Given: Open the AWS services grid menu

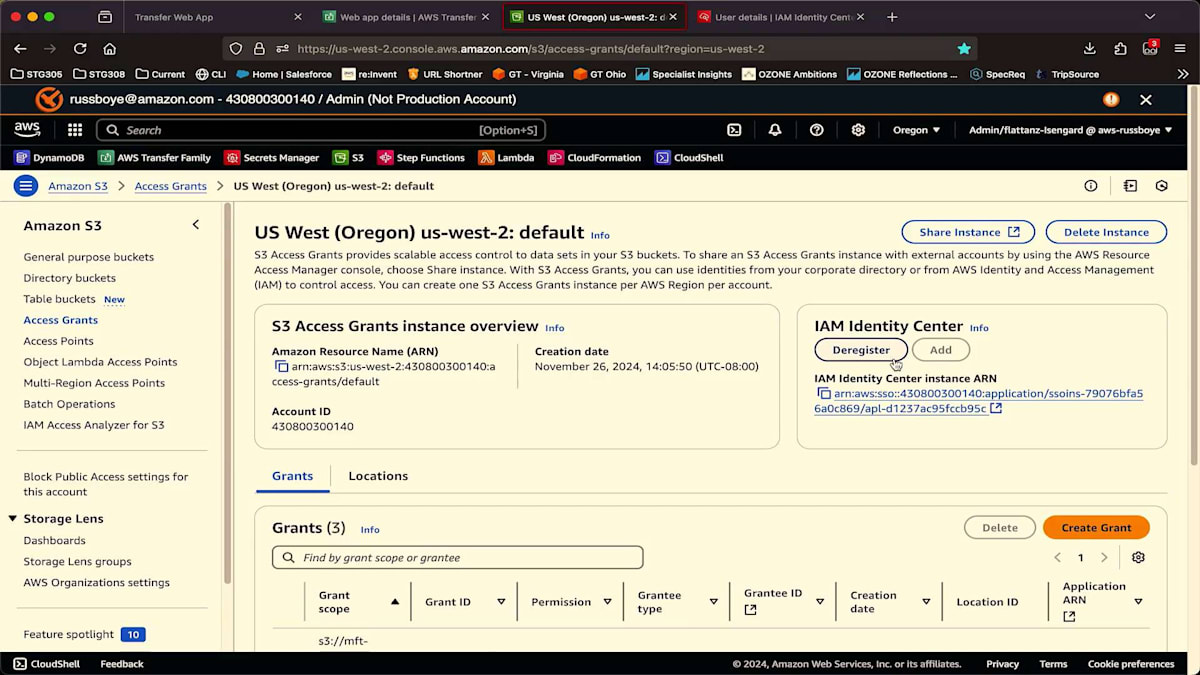Looking at the screenshot, I should click(x=75, y=130).
